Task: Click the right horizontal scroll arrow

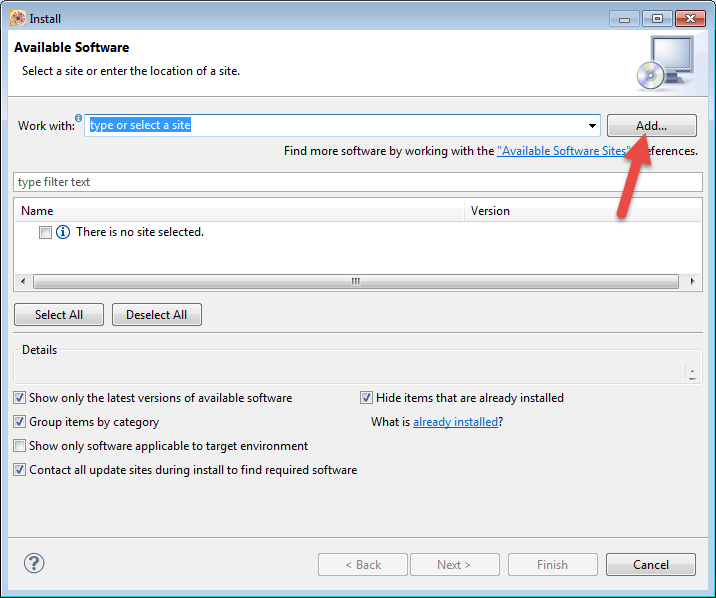Action: (692, 281)
